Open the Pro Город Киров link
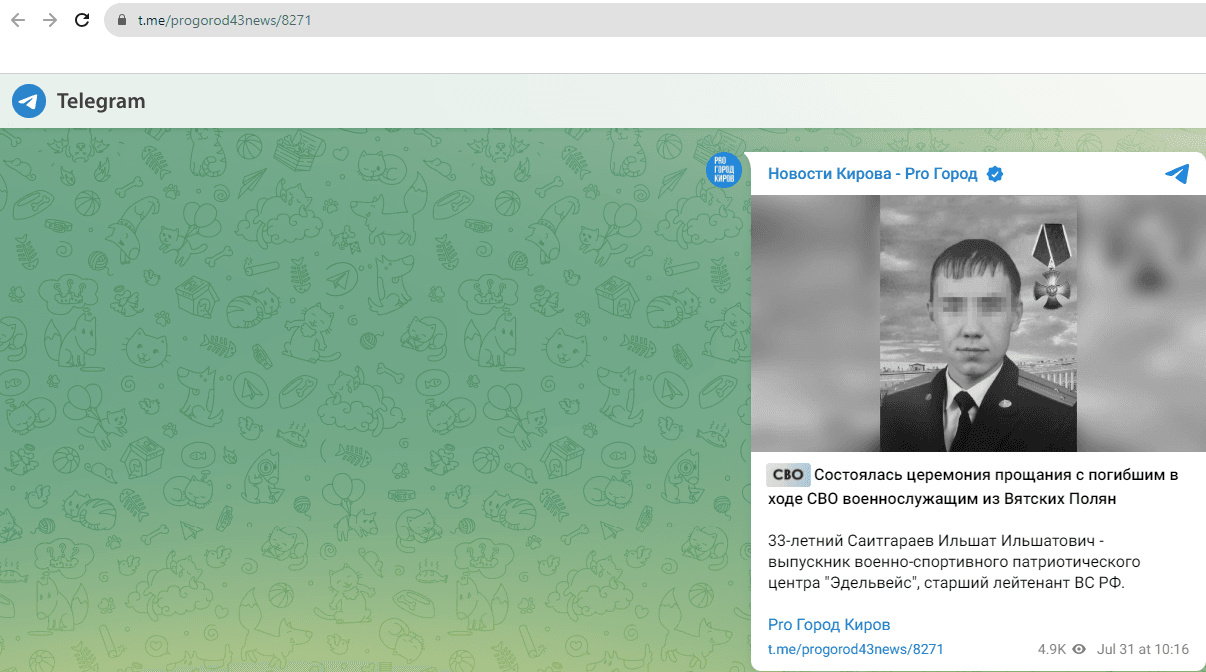Viewport: 1206px width, 672px height. pyautogui.click(x=829, y=625)
